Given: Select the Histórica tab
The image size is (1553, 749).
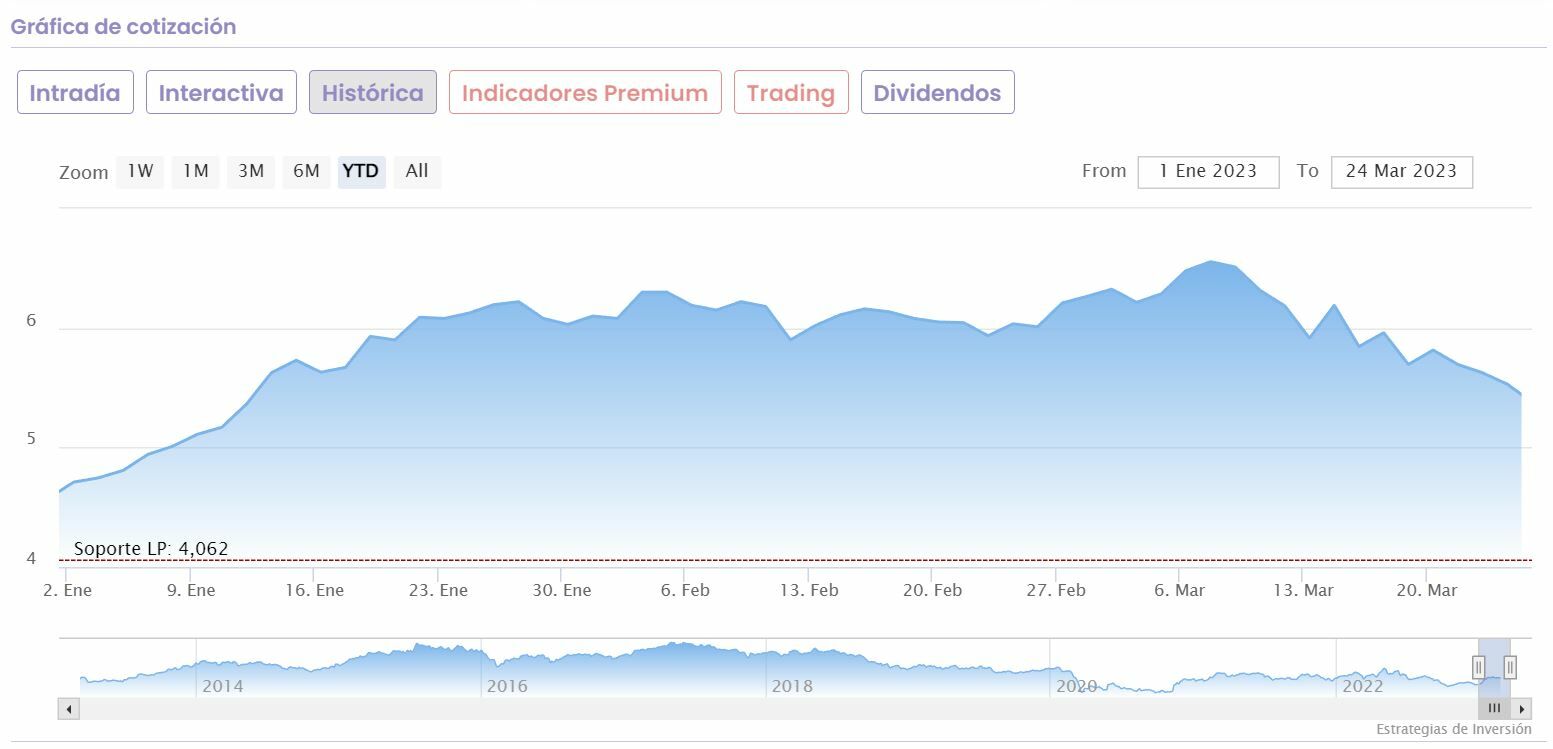Looking at the screenshot, I should 372,93.
